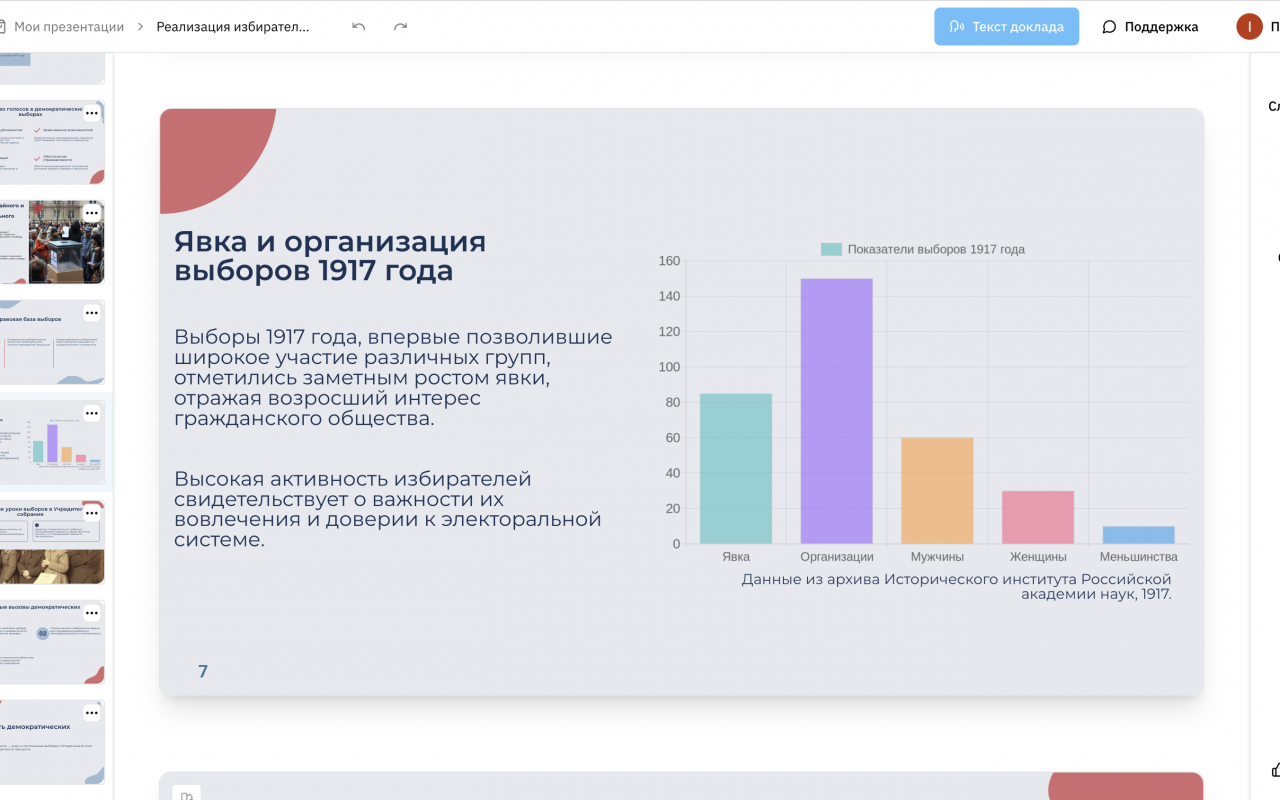Select the ballot box photo slide thumbnail
This screenshot has width=1280, height=800.
[x=52, y=242]
